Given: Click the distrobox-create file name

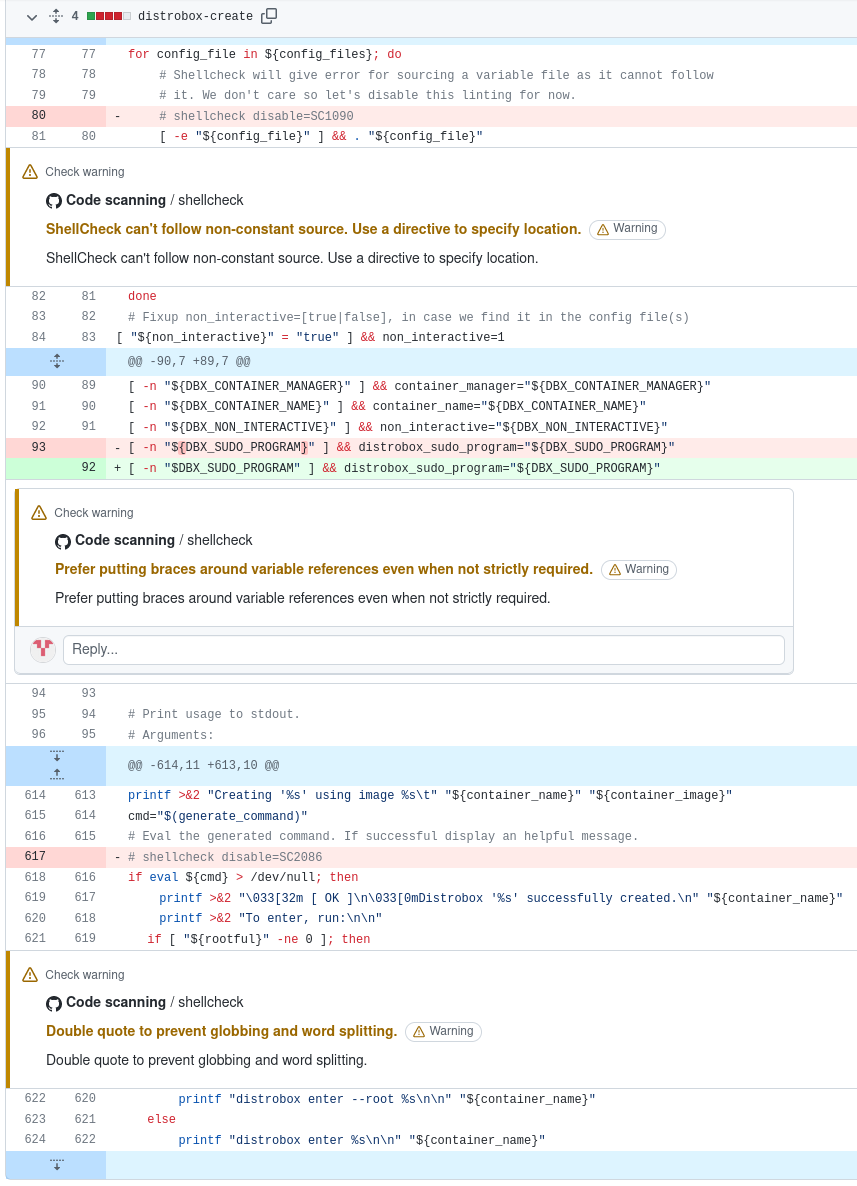Looking at the screenshot, I should point(195,16).
